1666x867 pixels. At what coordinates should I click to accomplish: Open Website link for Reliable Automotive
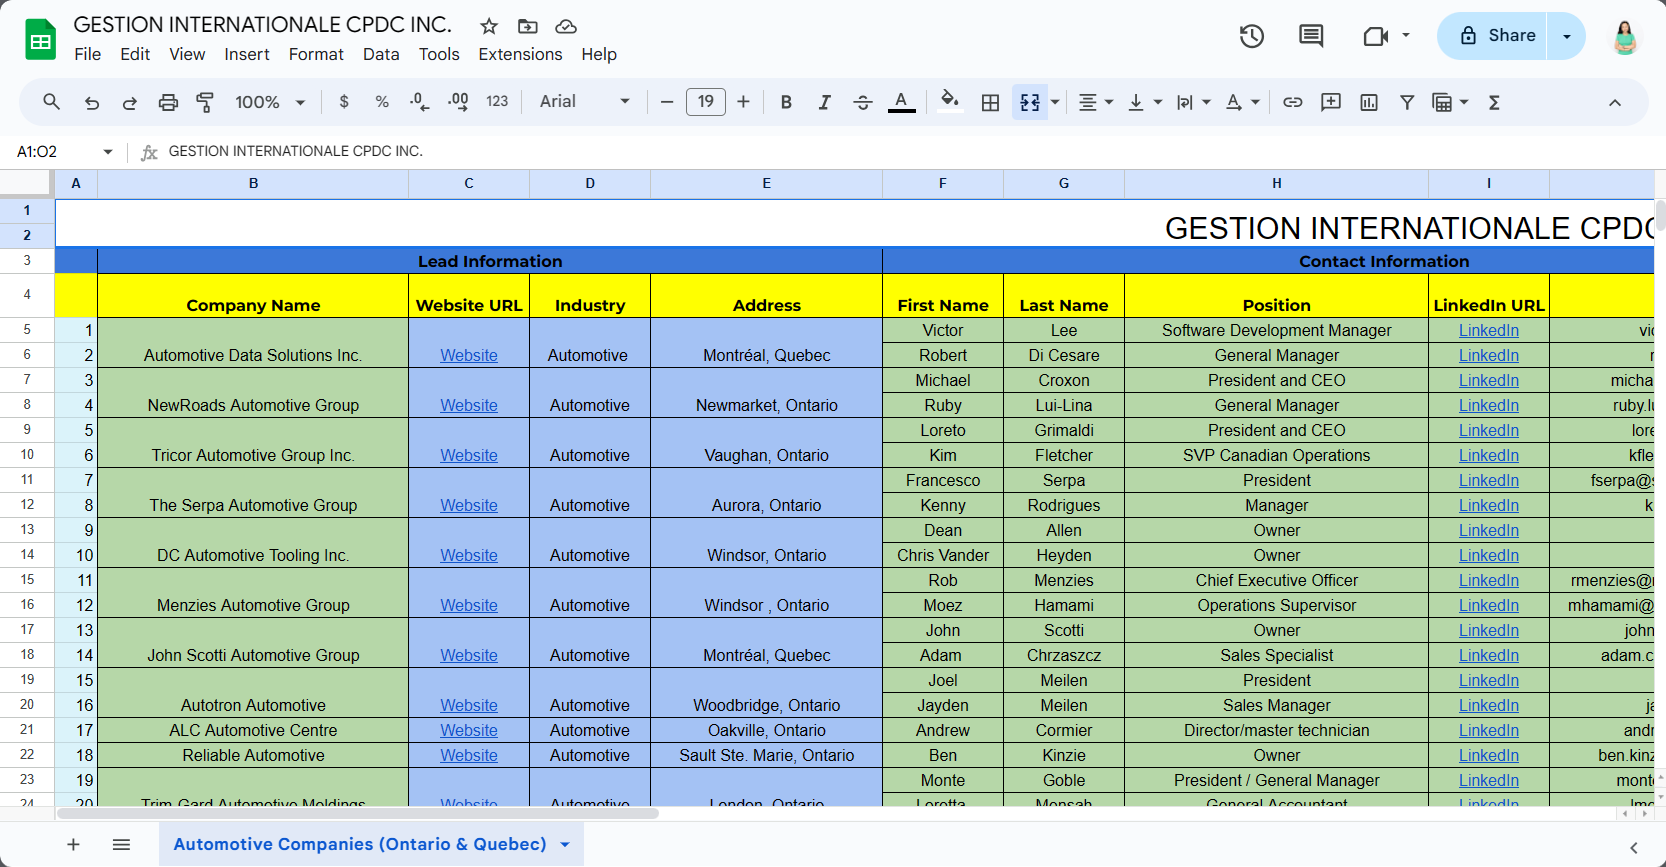[x=469, y=755]
